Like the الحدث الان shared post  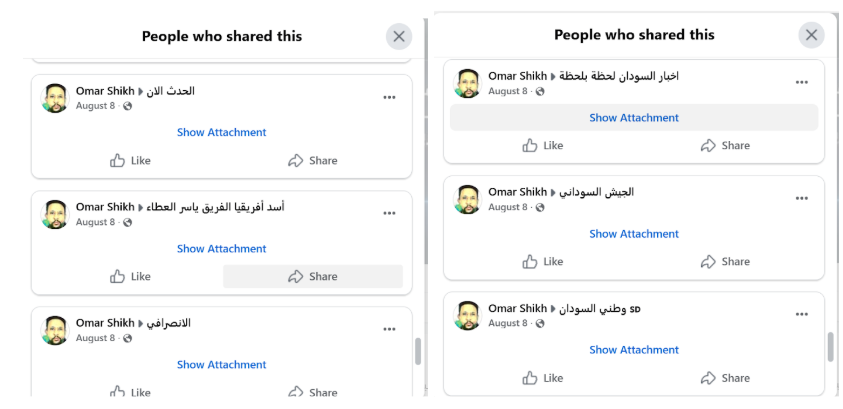(x=131, y=161)
